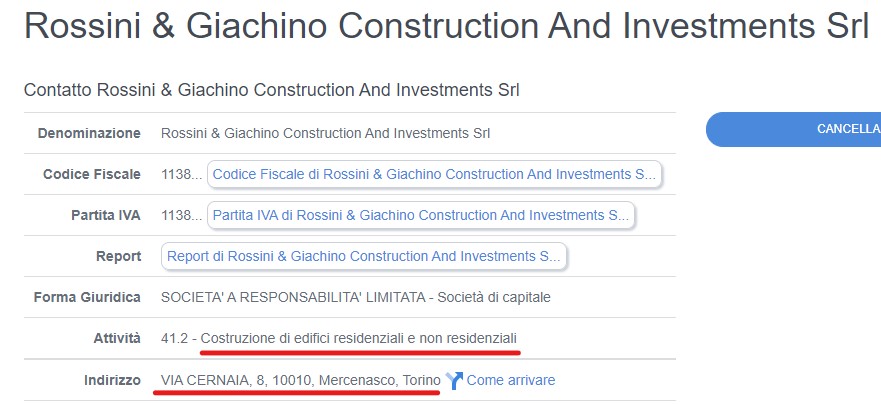
Task: Select the Report row label
Action: point(118,256)
